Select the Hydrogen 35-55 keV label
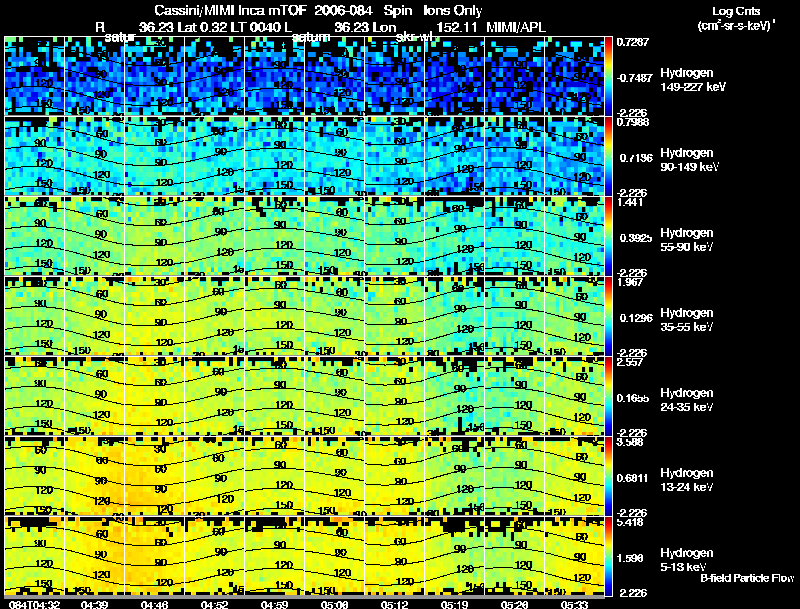Viewport: 800px width, 609px height. click(687, 320)
